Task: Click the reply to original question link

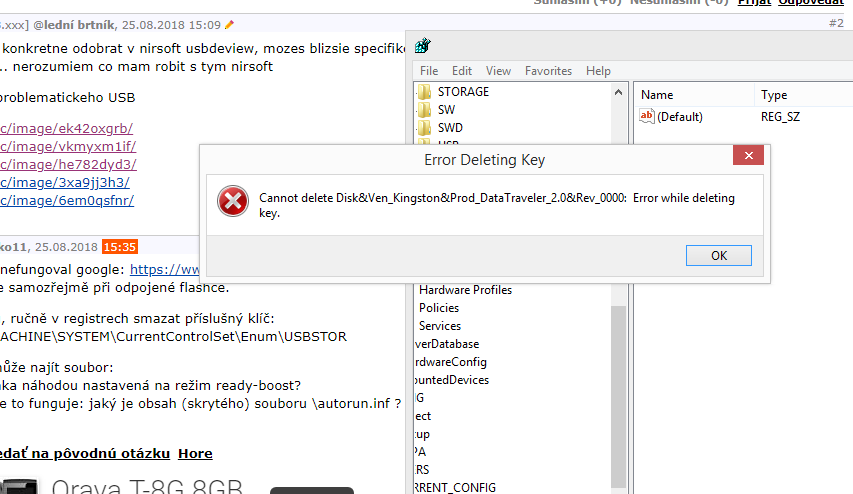Action: (85, 453)
